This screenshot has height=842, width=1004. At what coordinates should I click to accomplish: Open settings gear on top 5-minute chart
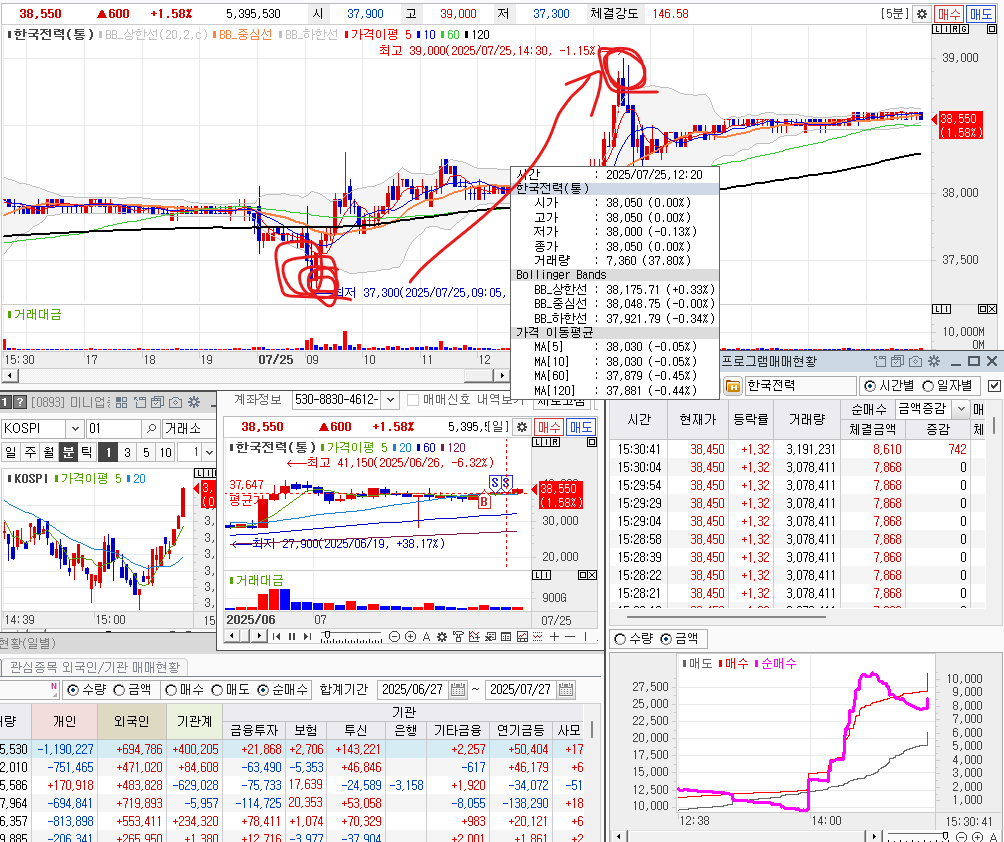tap(921, 13)
